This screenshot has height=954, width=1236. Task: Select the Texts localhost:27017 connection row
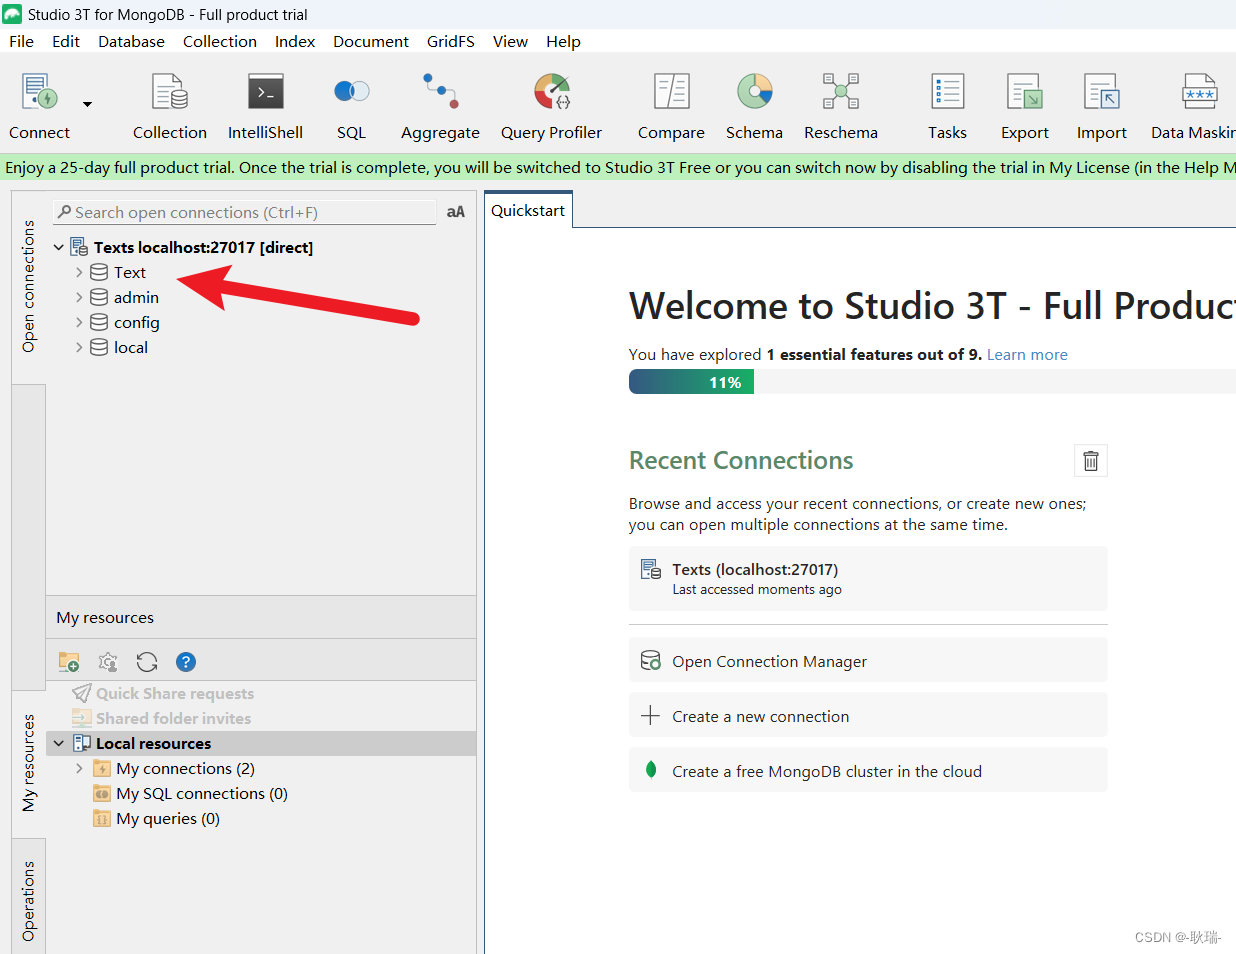pos(203,247)
